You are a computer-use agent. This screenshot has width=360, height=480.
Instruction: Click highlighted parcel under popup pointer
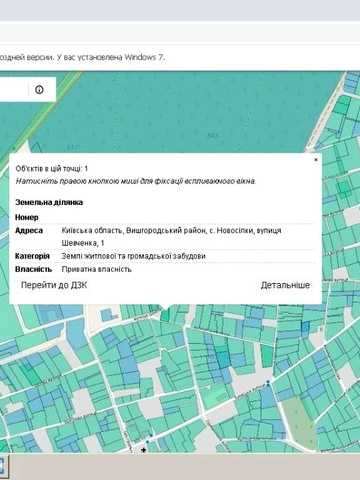click(165, 315)
